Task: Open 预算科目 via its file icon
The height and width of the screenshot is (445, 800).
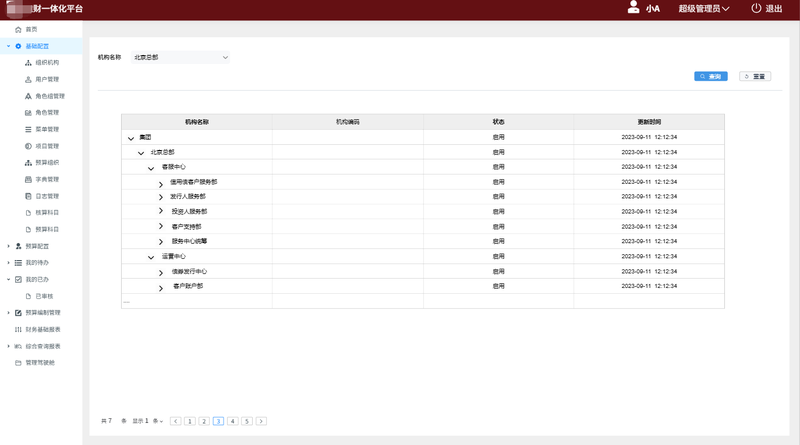Action: (x=28, y=230)
